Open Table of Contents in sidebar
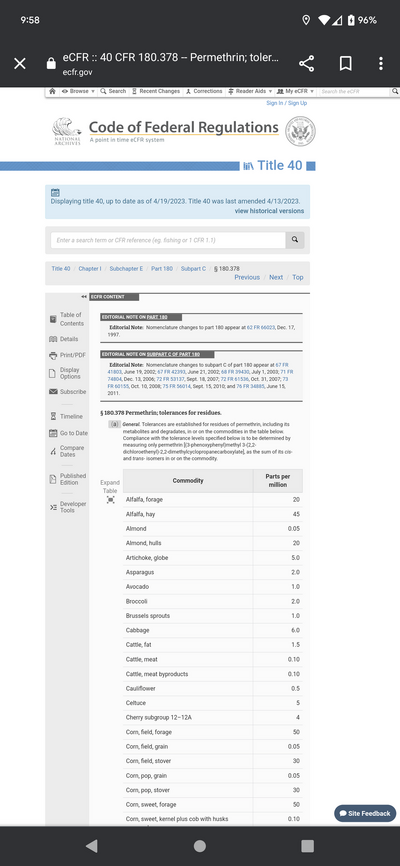This screenshot has height=866, width=400. pyautogui.click(x=67, y=319)
